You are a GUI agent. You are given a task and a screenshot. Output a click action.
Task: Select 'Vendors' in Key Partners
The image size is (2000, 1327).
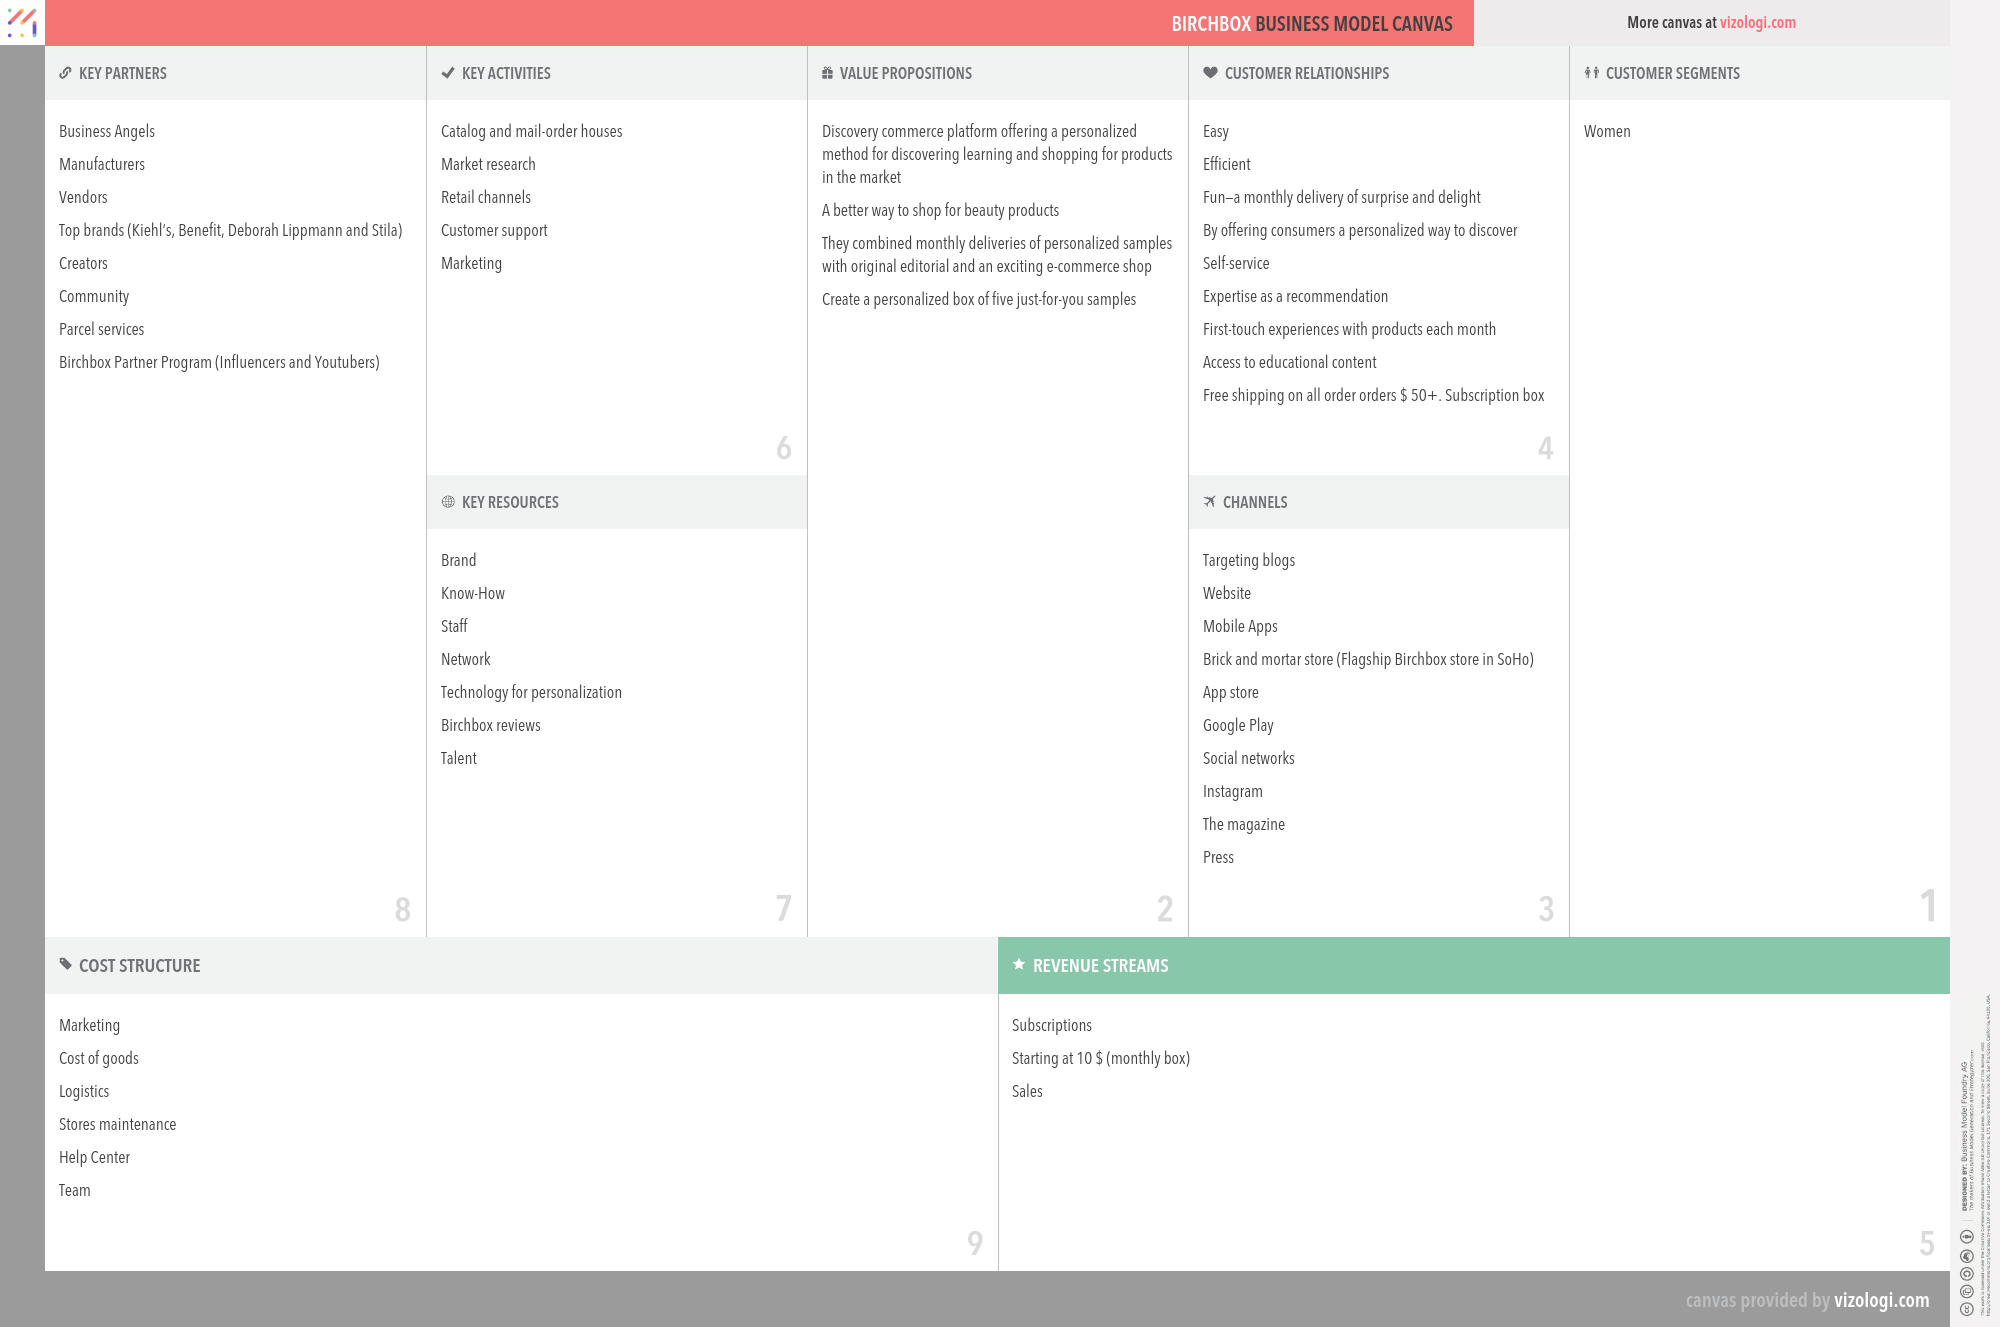[x=83, y=197]
